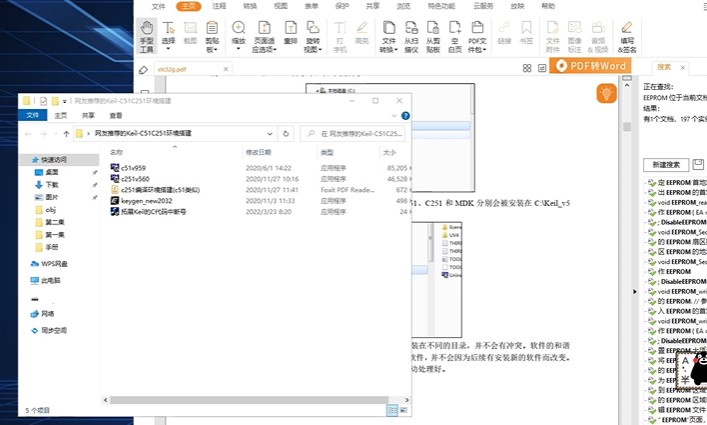Collapse the search panel using side arrow
Image resolution: width=707 pixels, height=425 pixels.
click(635, 292)
